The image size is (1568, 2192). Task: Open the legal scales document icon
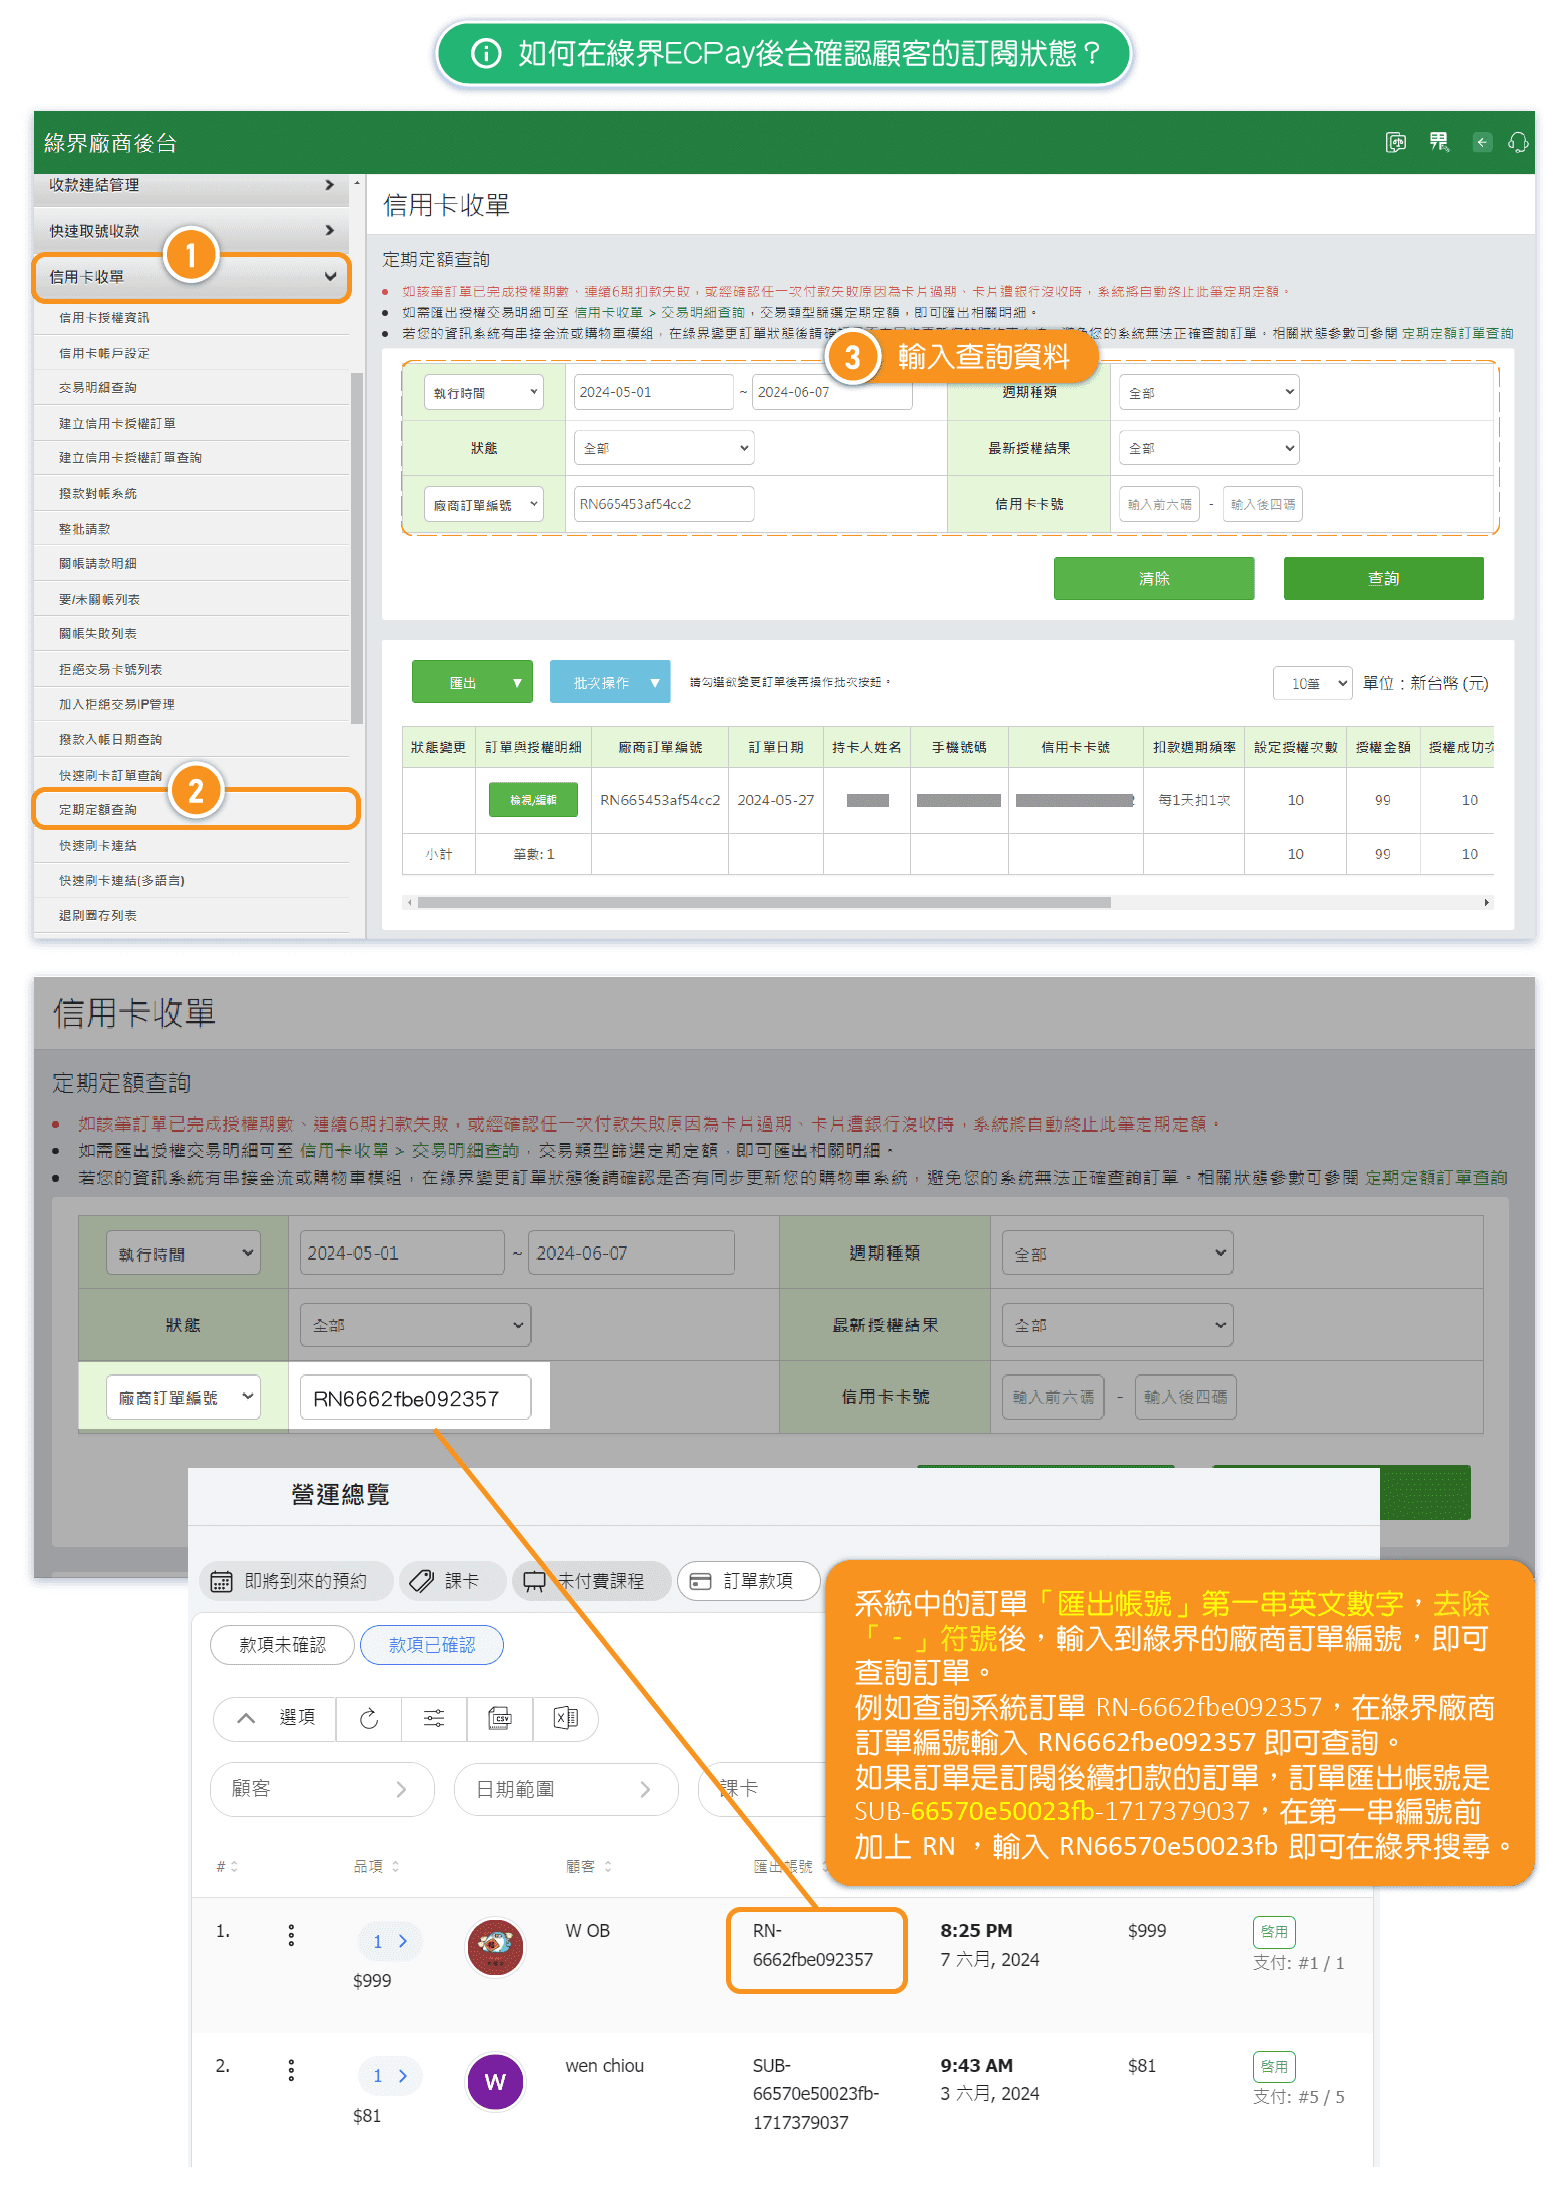point(1395,142)
